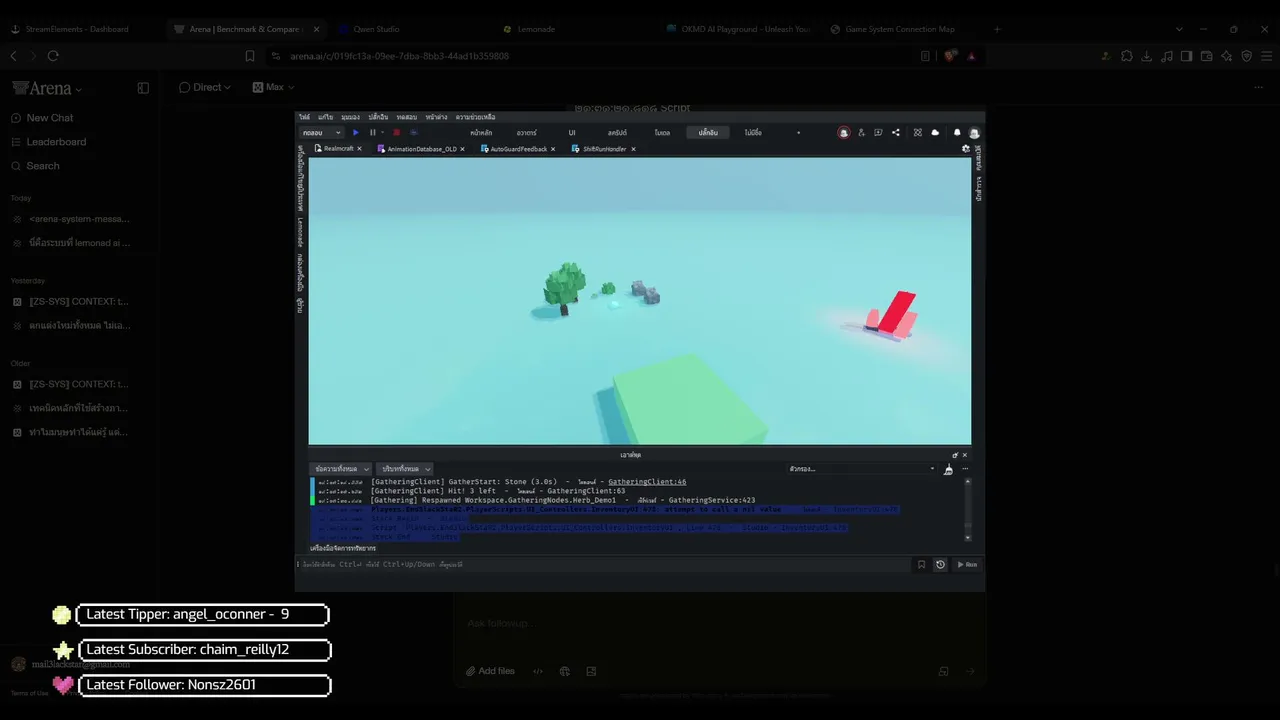Close the AnimationDatabase_OLD tab

pyautogui.click(x=462, y=149)
